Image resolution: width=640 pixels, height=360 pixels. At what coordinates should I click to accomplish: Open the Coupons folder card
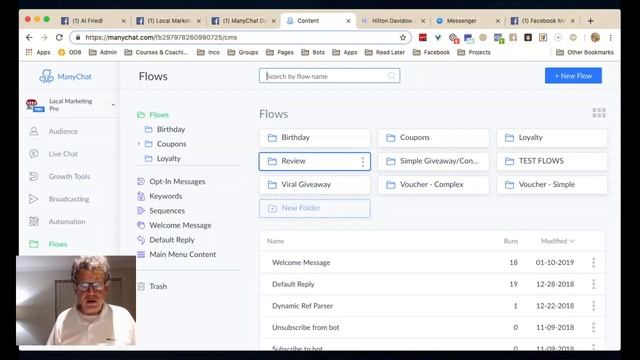(433, 138)
